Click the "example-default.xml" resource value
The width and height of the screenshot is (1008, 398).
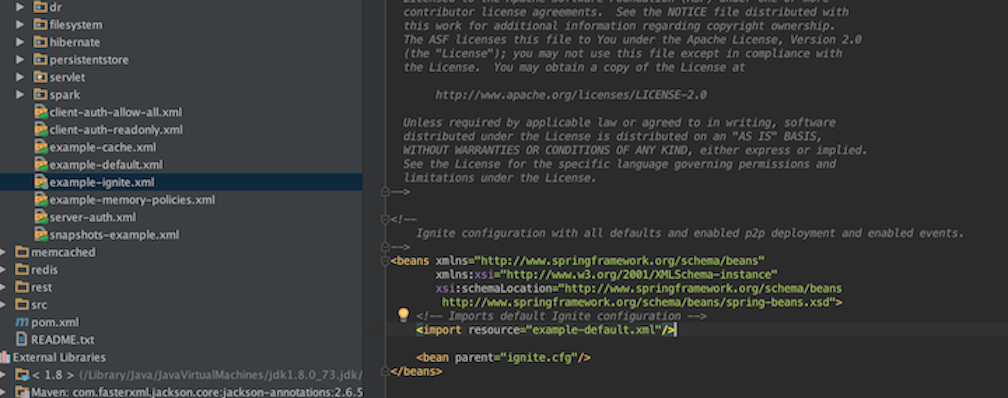pos(594,330)
